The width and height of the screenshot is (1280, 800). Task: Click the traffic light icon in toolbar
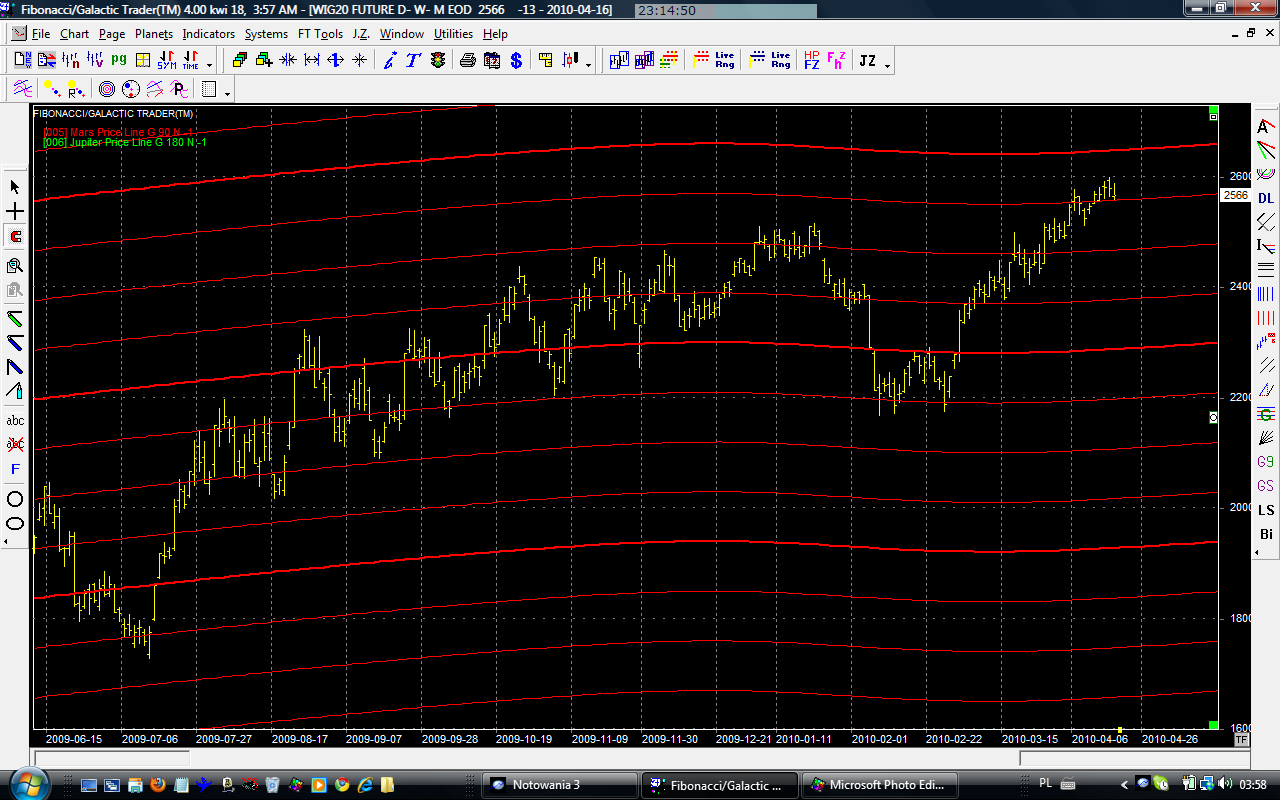coord(437,60)
